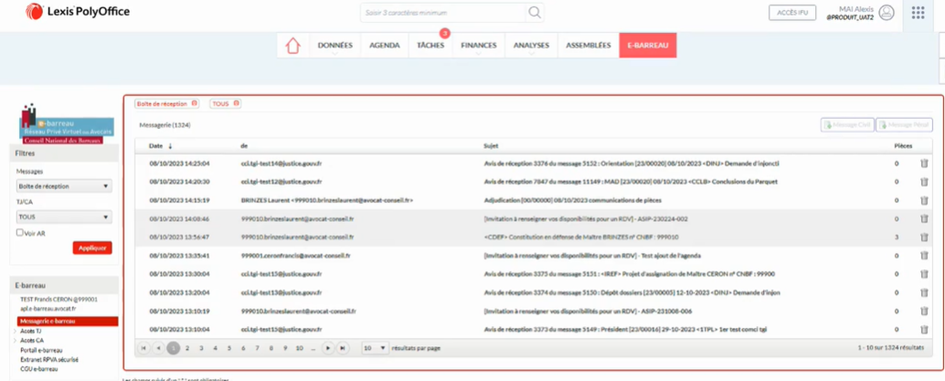Open the FINANCES menu
Viewport: 945px width, 381px height.
pos(479,45)
